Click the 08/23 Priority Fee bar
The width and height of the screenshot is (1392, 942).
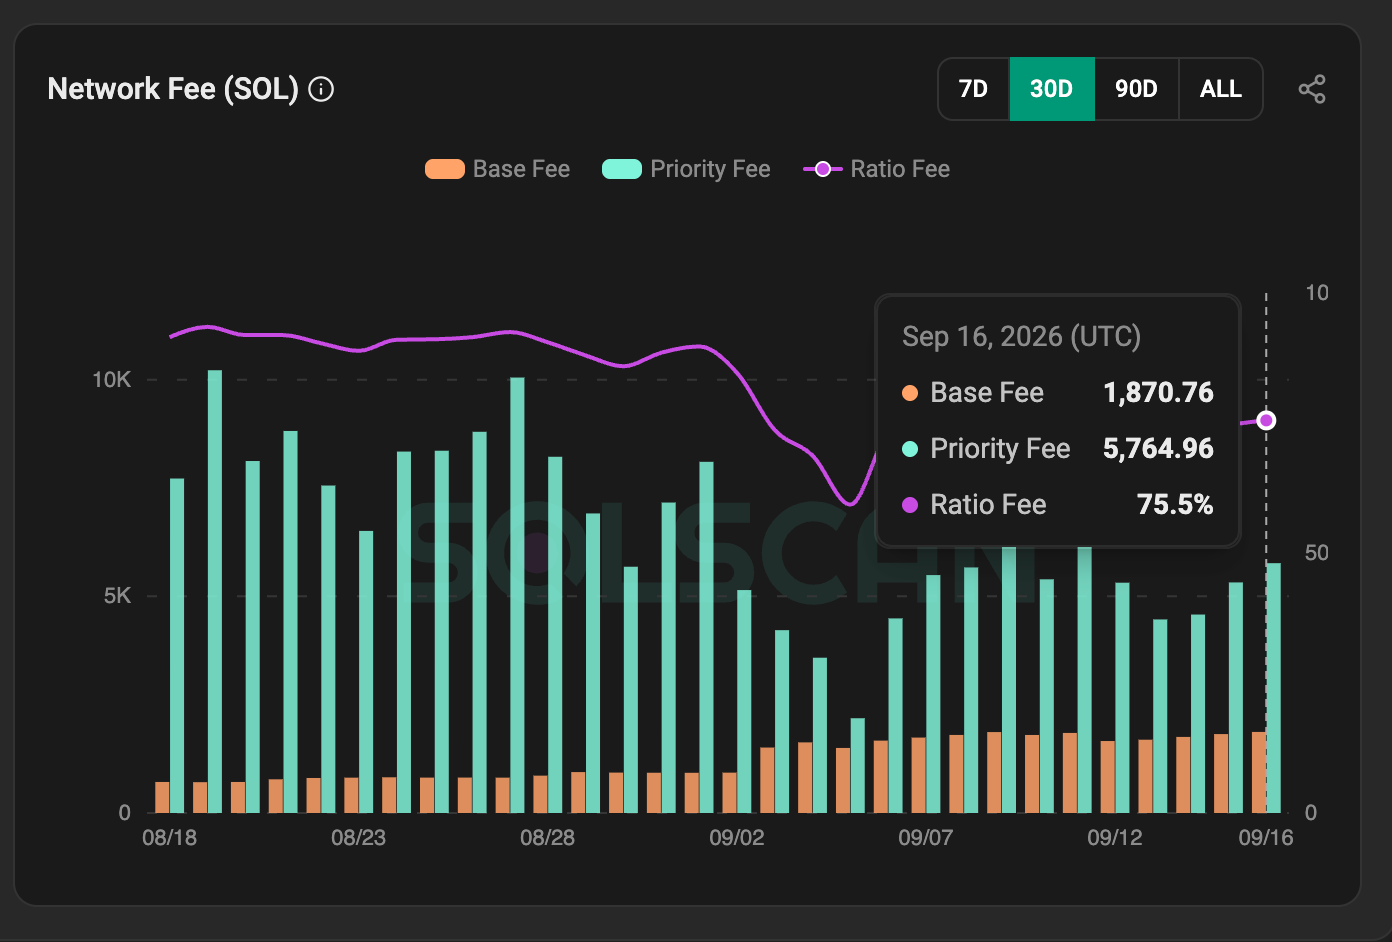point(366,672)
